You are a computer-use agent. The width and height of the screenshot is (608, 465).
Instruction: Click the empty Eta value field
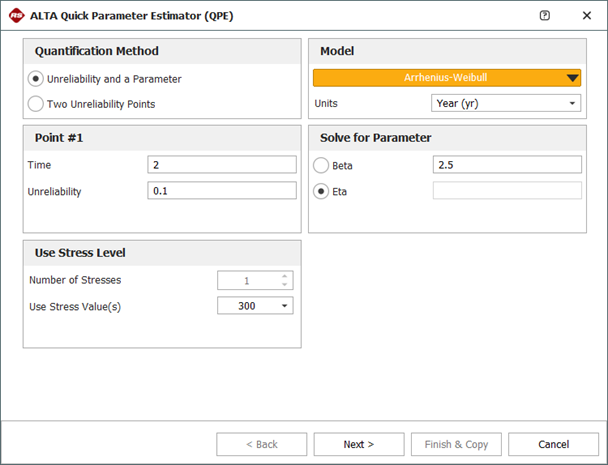click(506, 191)
